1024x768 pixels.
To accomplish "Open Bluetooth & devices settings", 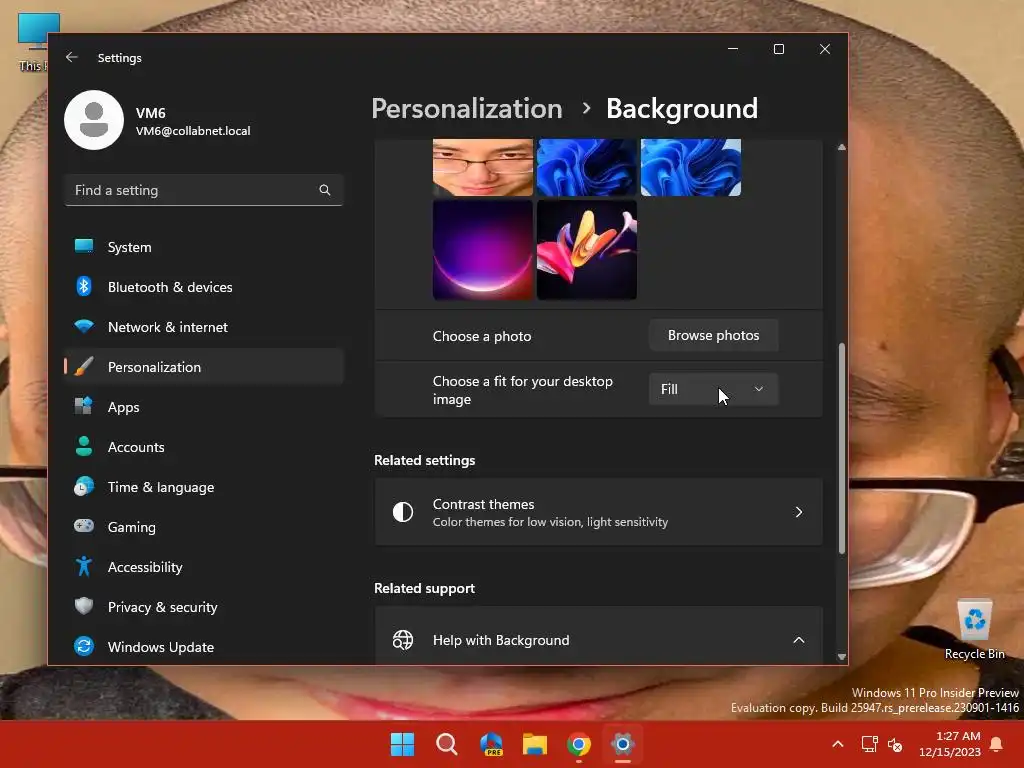I will click(204, 287).
